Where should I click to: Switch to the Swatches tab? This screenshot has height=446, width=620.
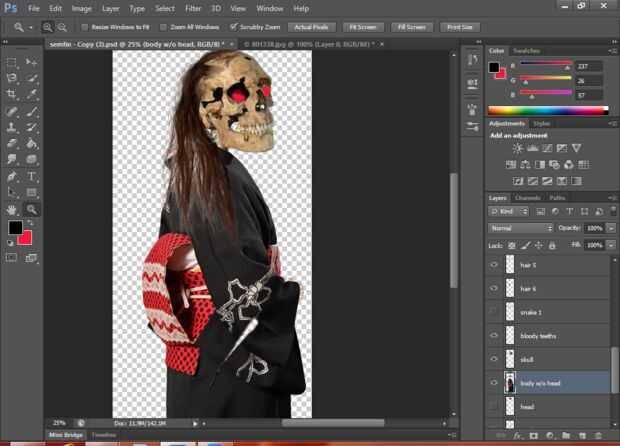[x=526, y=51]
